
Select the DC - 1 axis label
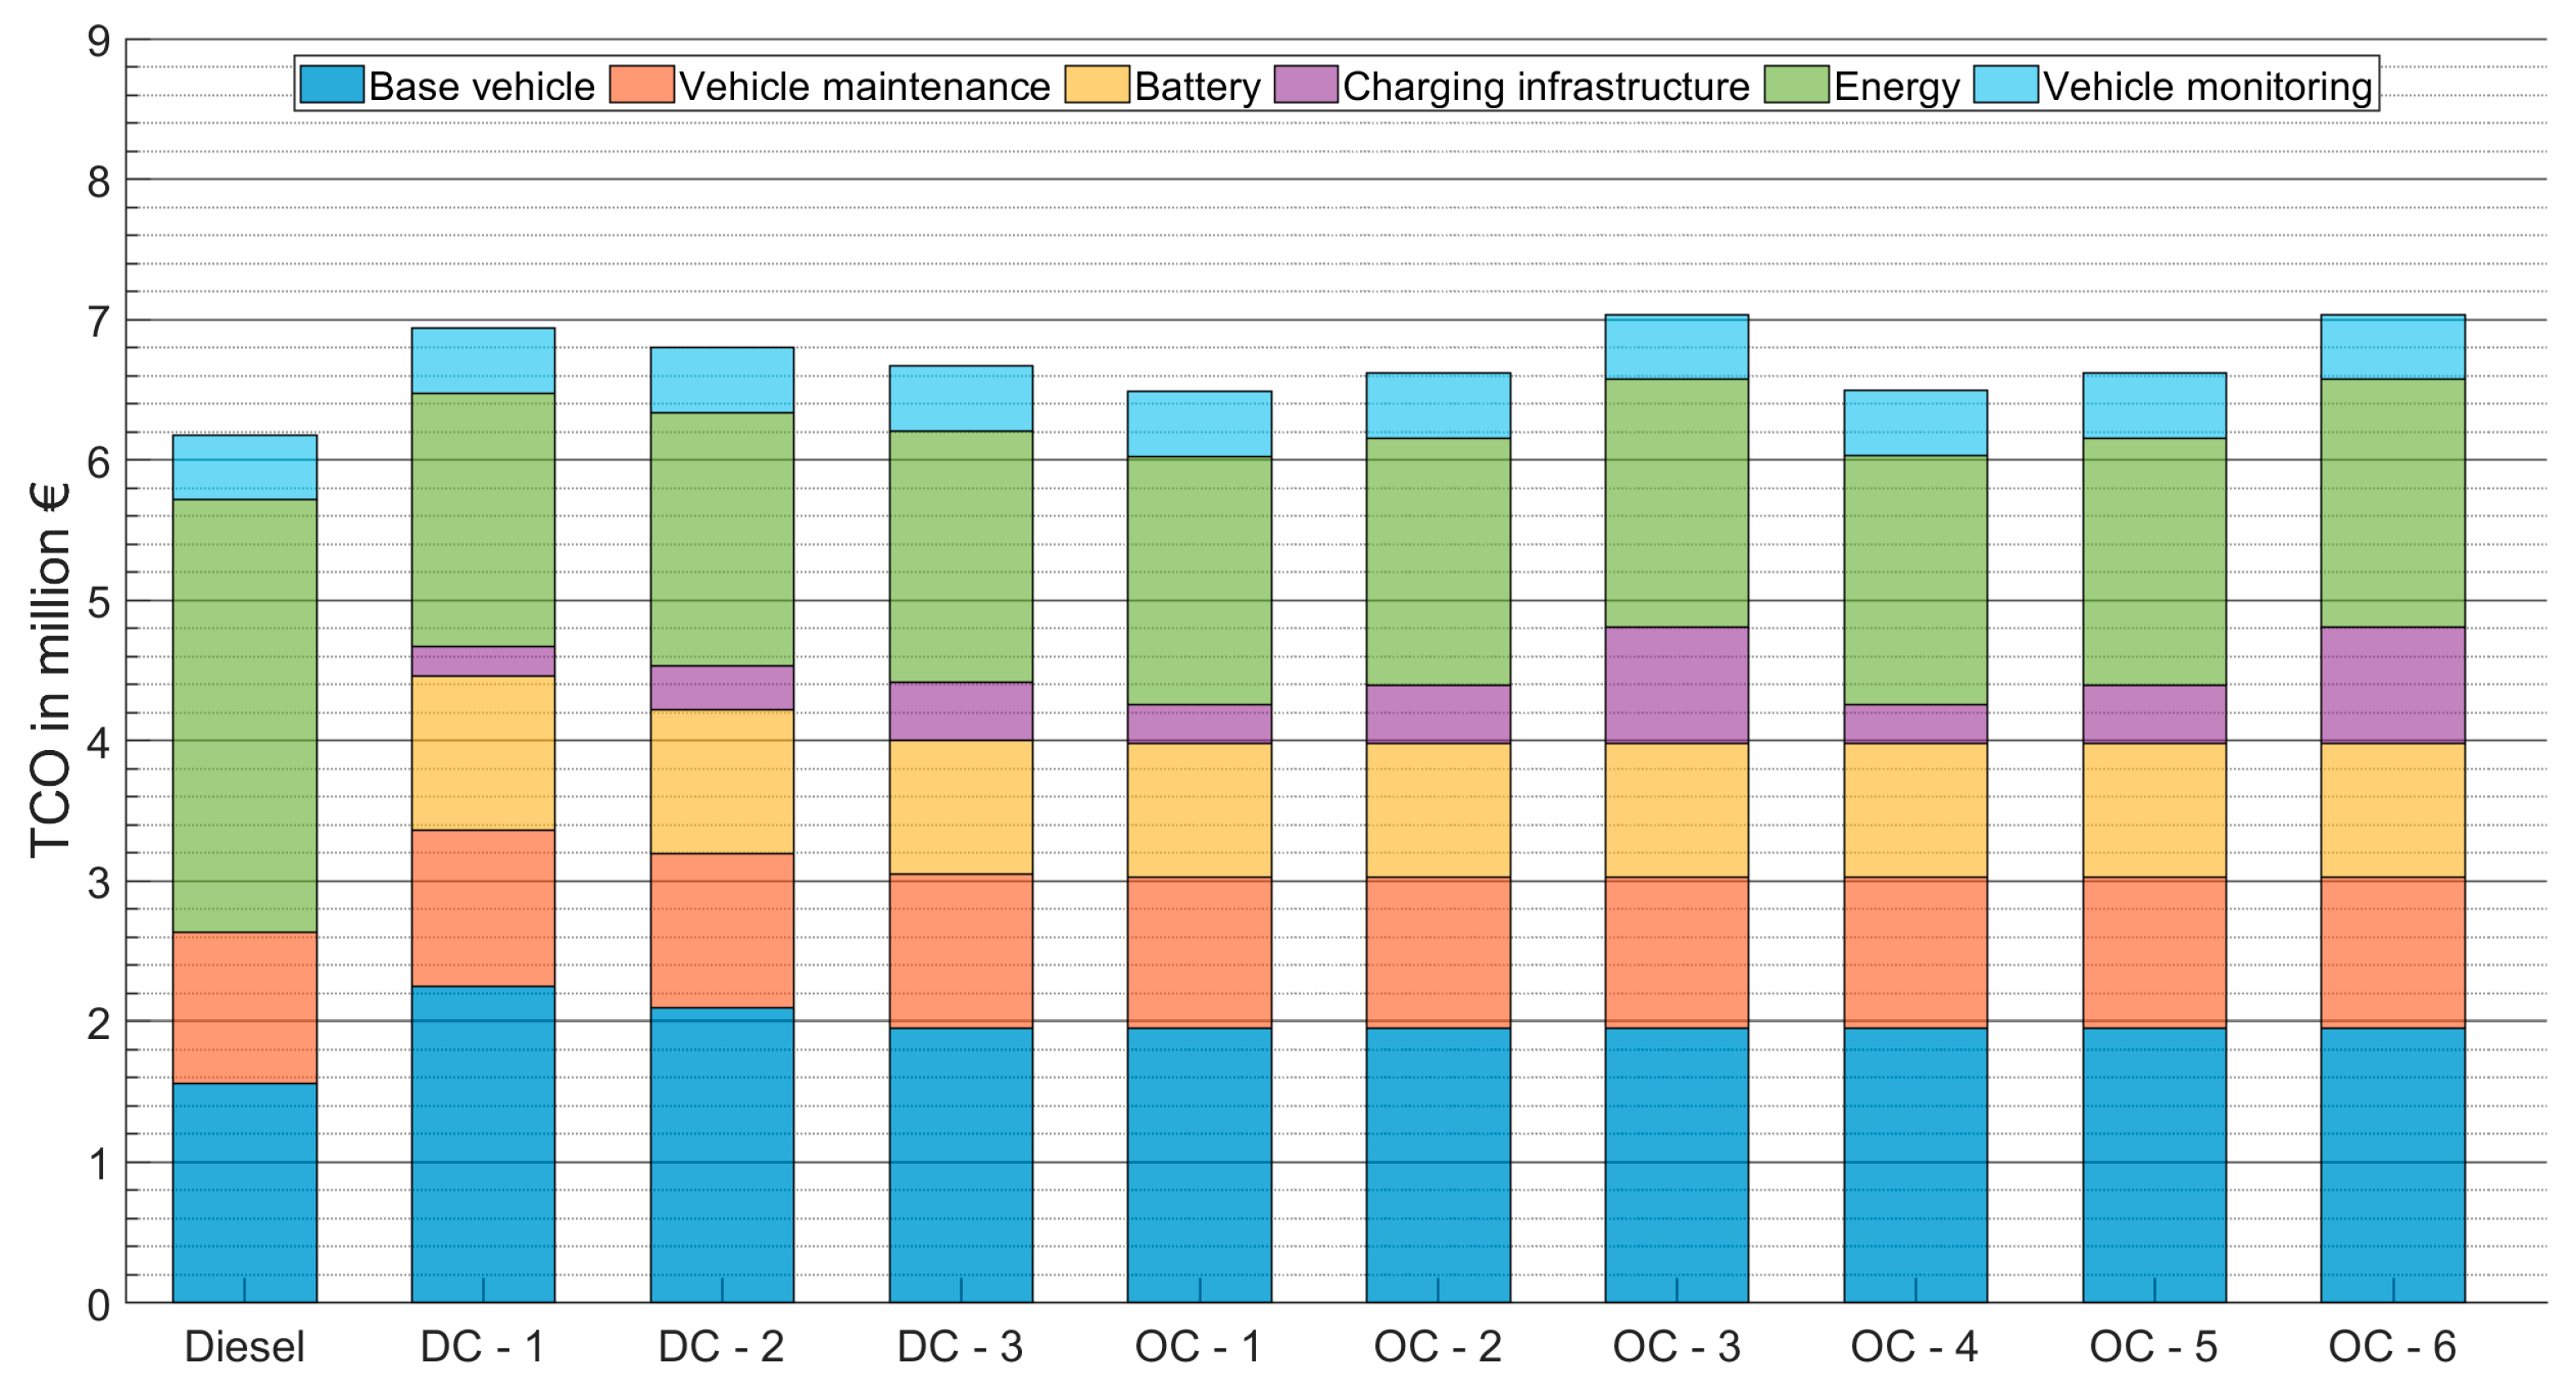[x=482, y=1347]
